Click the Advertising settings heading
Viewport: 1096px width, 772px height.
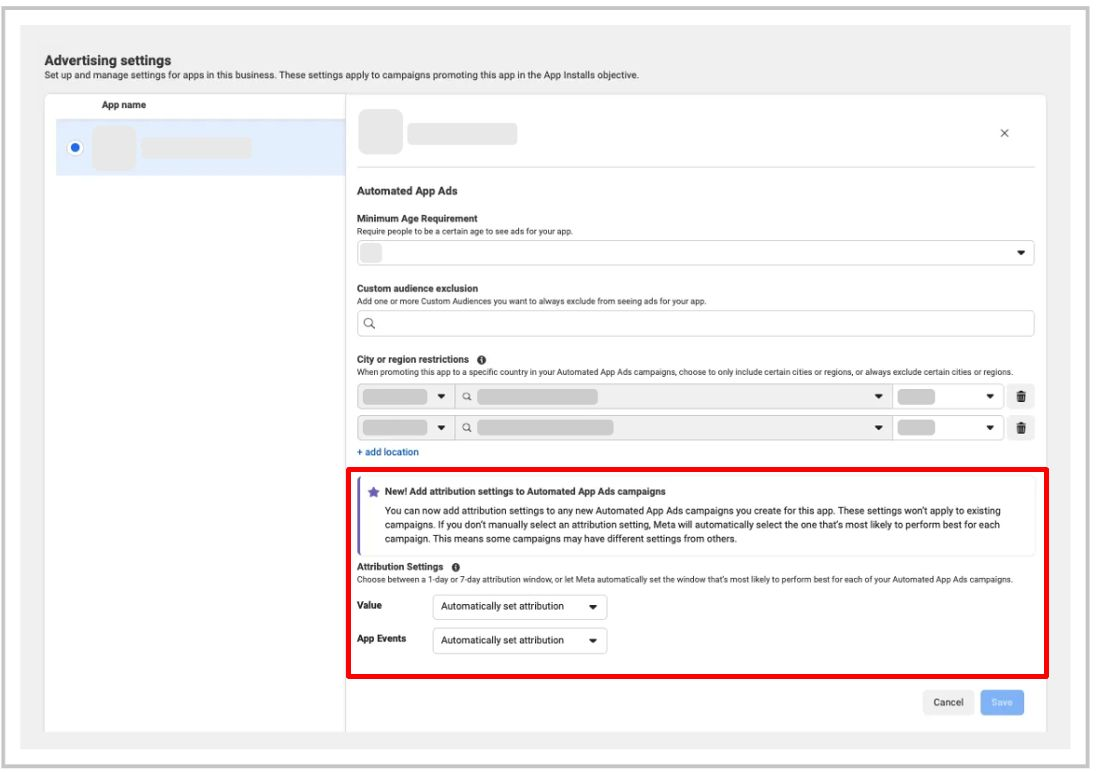[108, 60]
